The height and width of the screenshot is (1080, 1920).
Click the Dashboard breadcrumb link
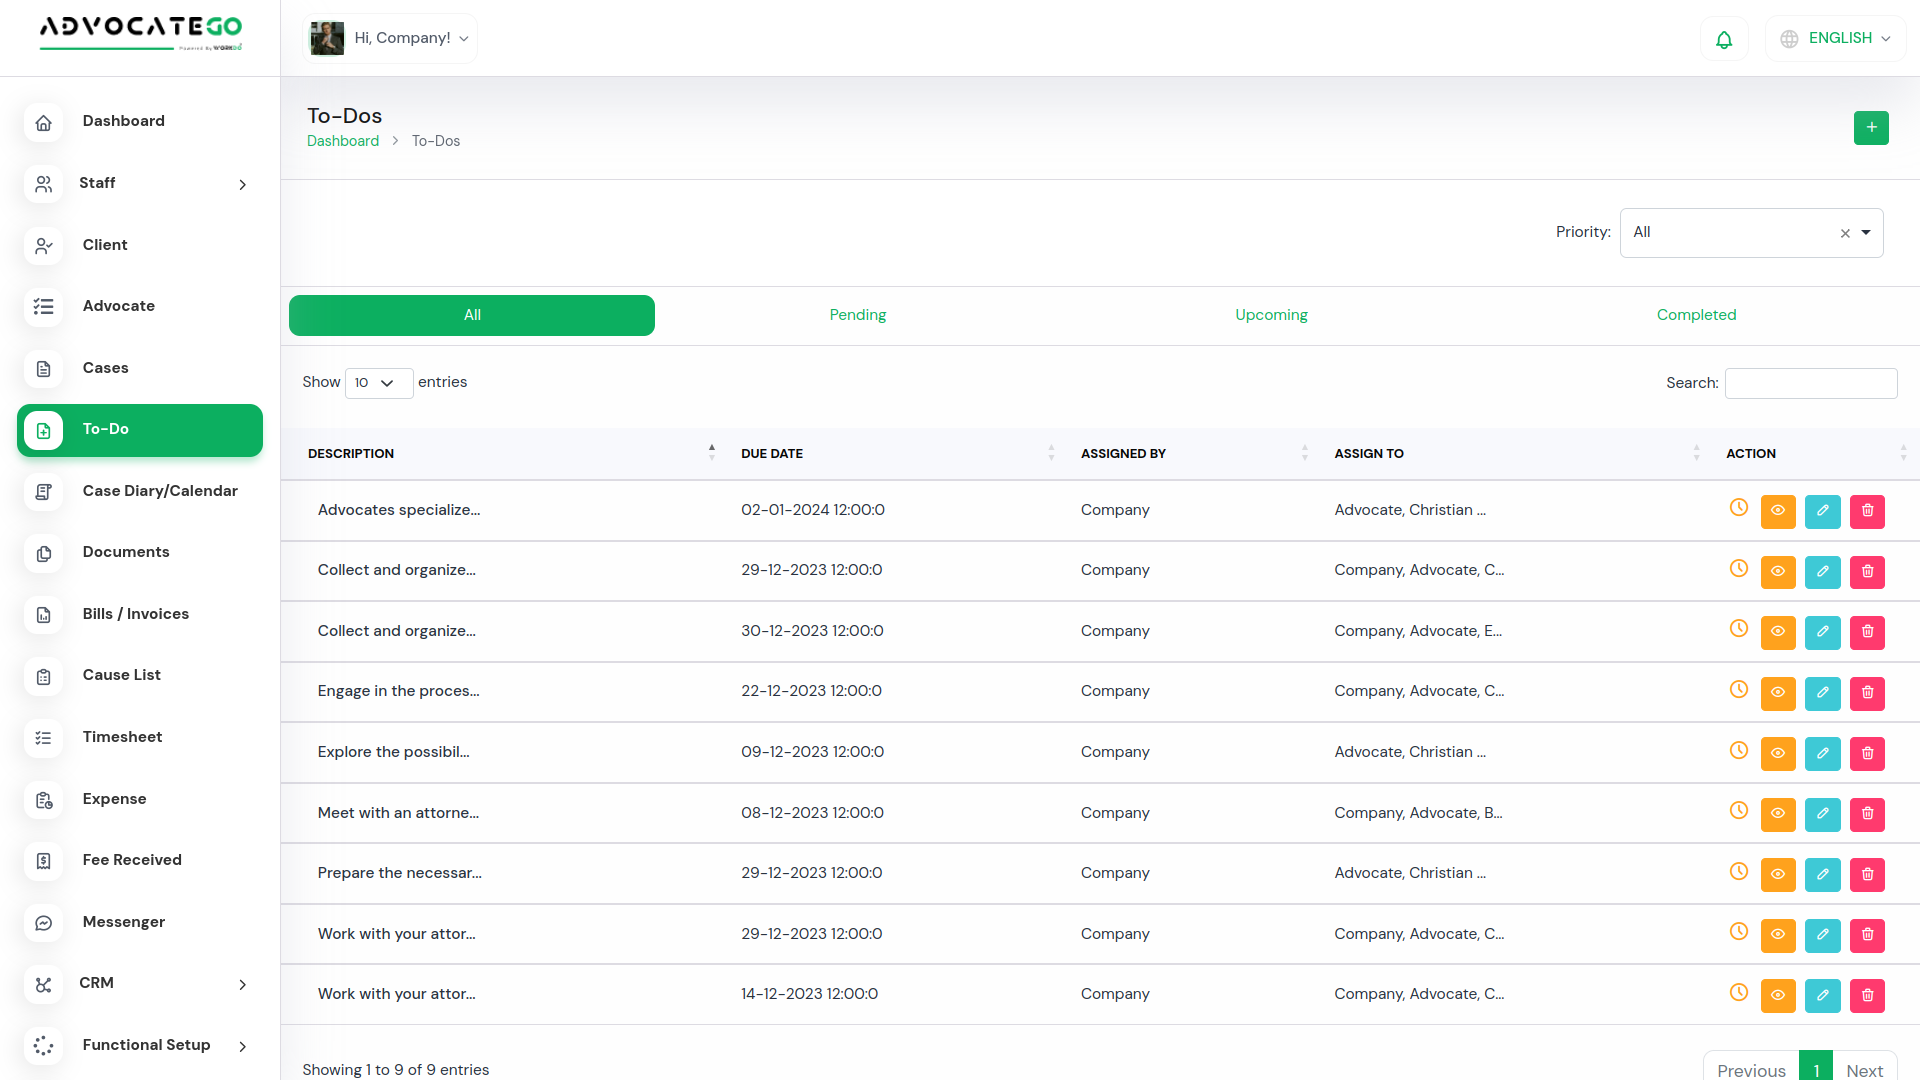point(342,141)
